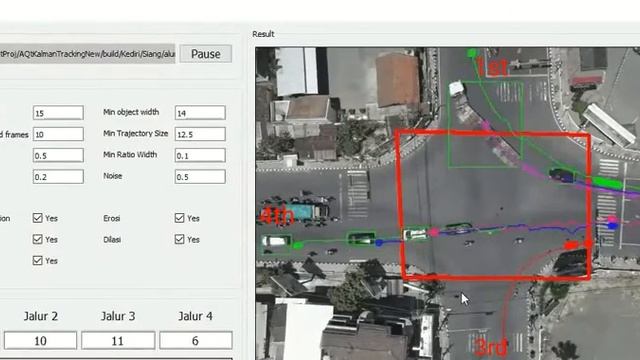Edit the Min Ratio Width field
Viewport: 640px width, 360px height.
(x=200, y=156)
